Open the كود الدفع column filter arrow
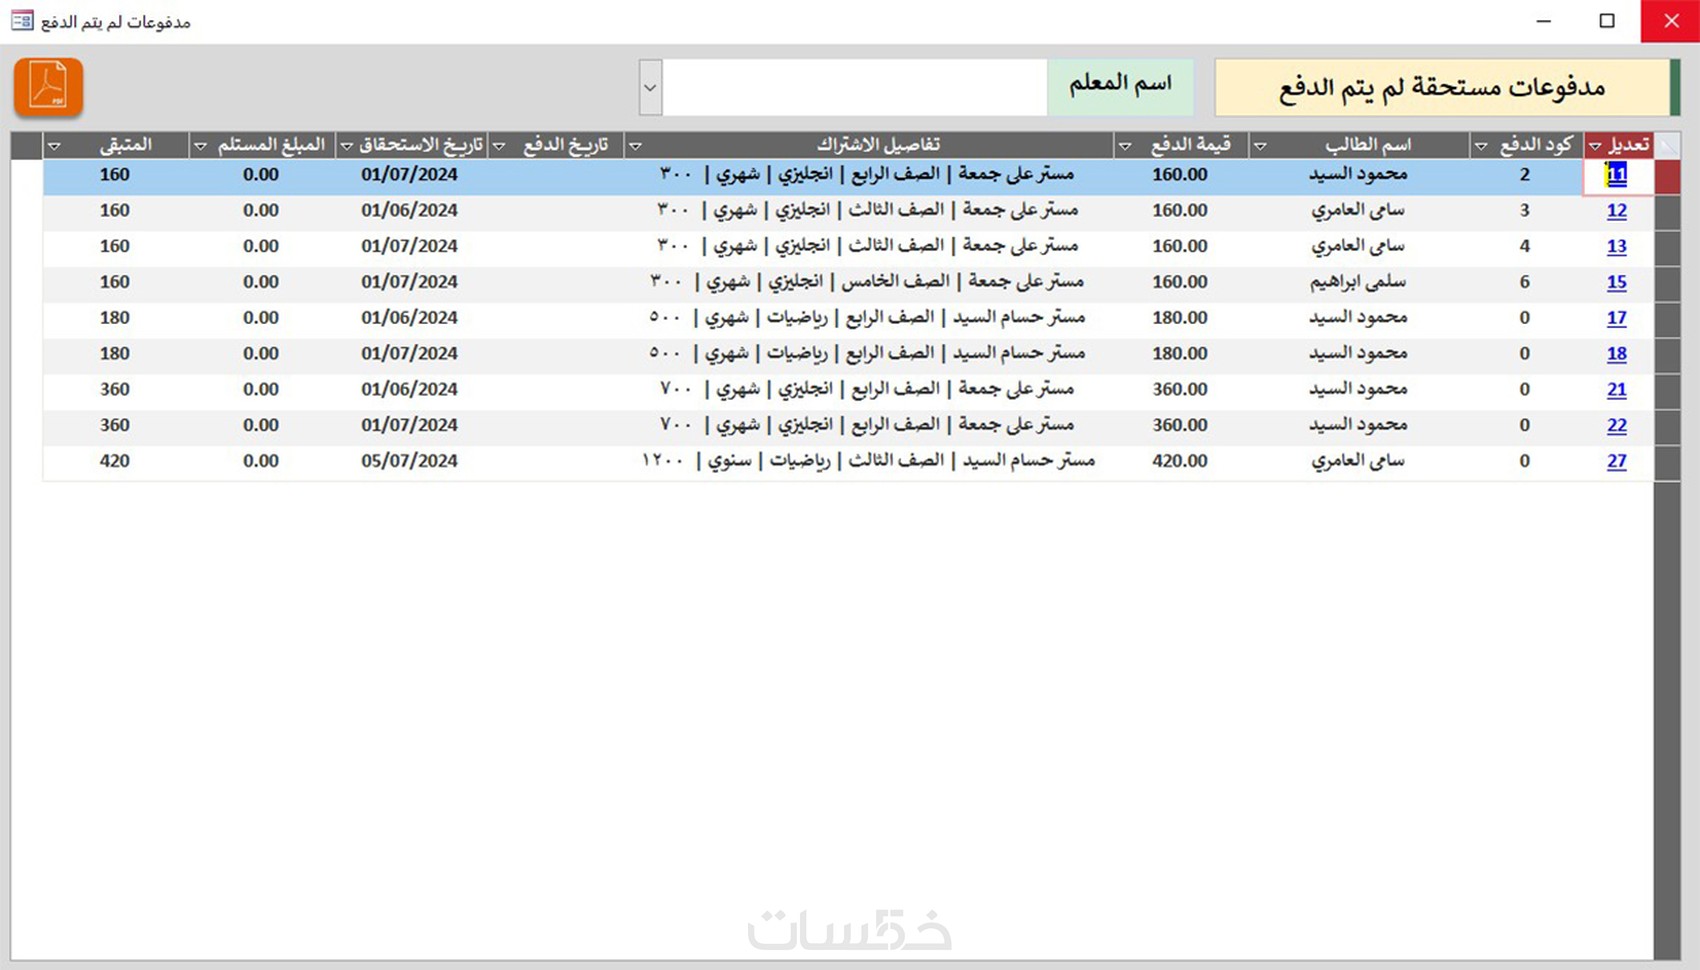Image resolution: width=1700 pixels, height=970 pixels. [1481, 146]
